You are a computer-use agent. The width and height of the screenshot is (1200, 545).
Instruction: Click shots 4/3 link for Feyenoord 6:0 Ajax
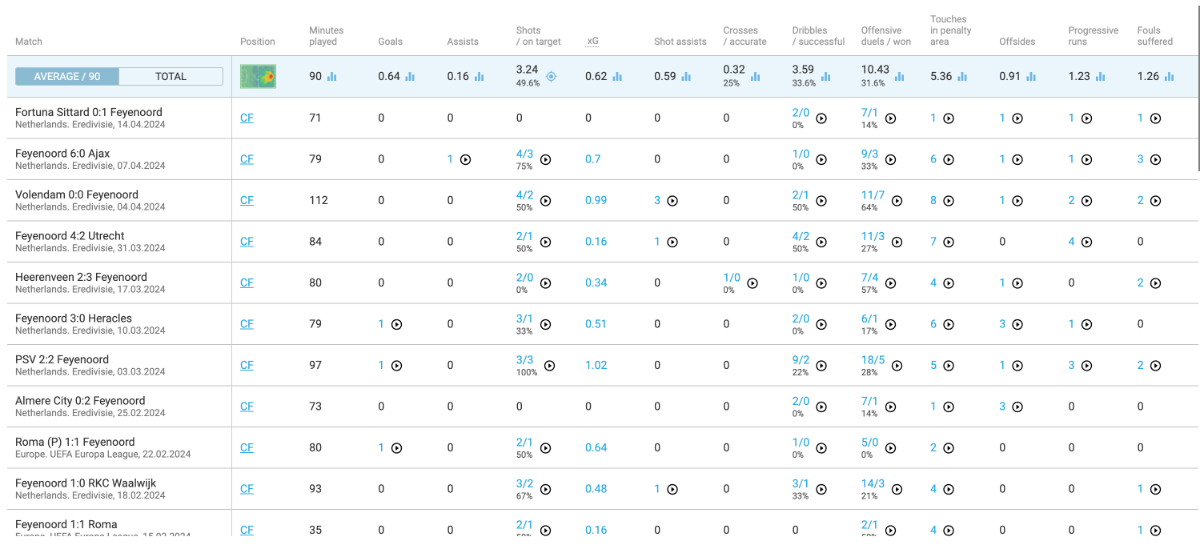pos(524,154)
